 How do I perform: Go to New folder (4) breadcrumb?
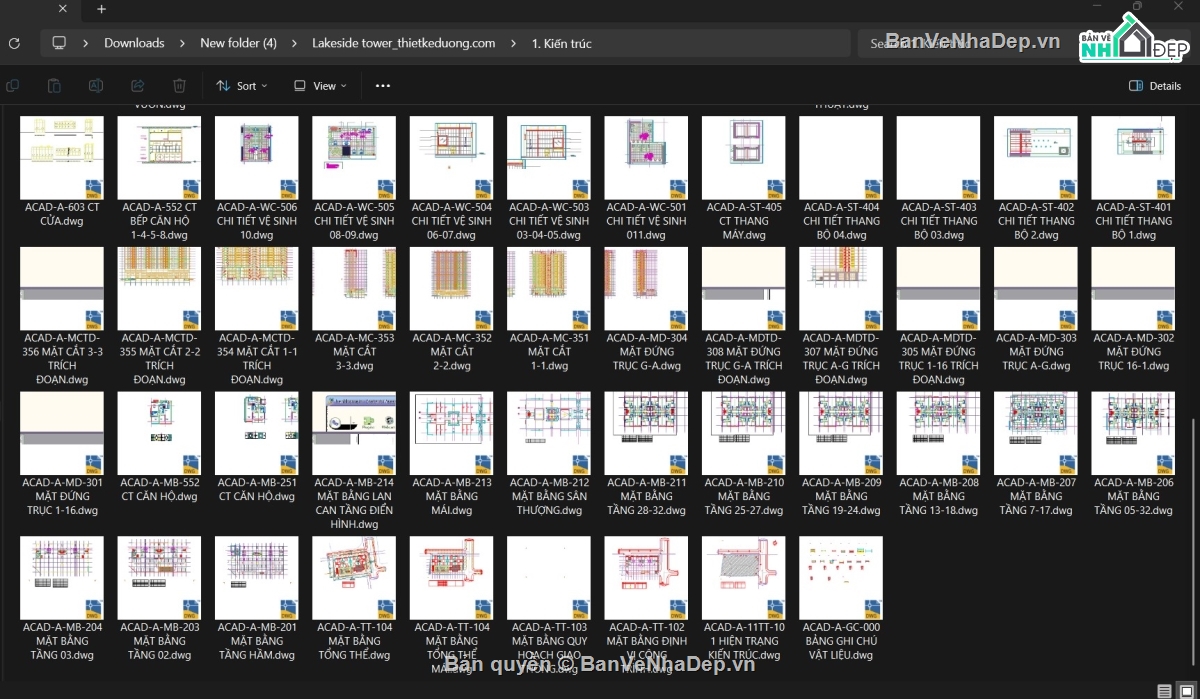tap(238, 43)
